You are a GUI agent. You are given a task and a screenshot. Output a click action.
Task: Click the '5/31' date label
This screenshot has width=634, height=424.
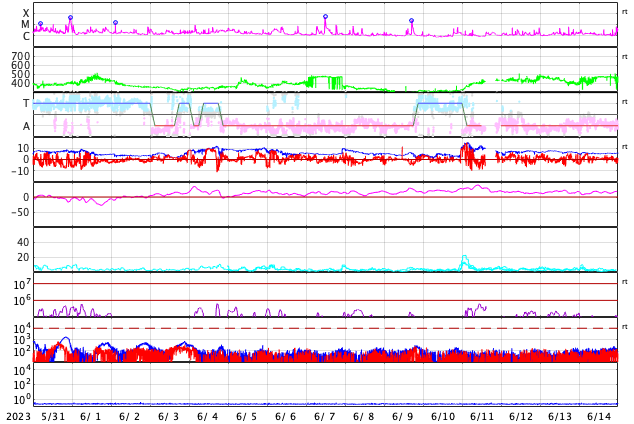(x=53, y=417)
